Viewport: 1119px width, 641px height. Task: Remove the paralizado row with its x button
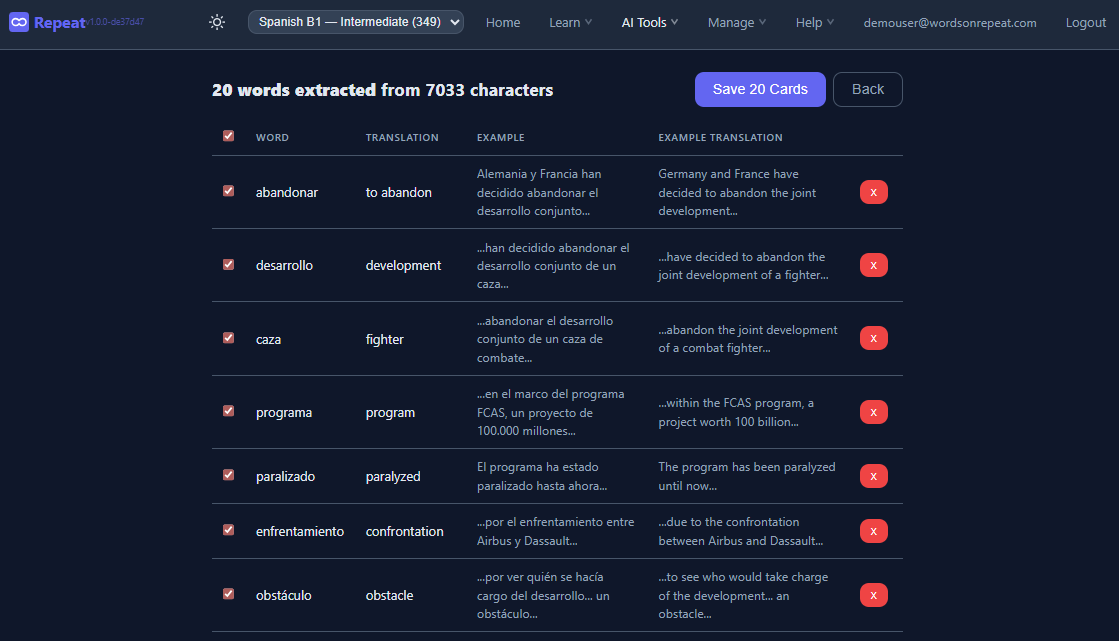click(874, 476)
